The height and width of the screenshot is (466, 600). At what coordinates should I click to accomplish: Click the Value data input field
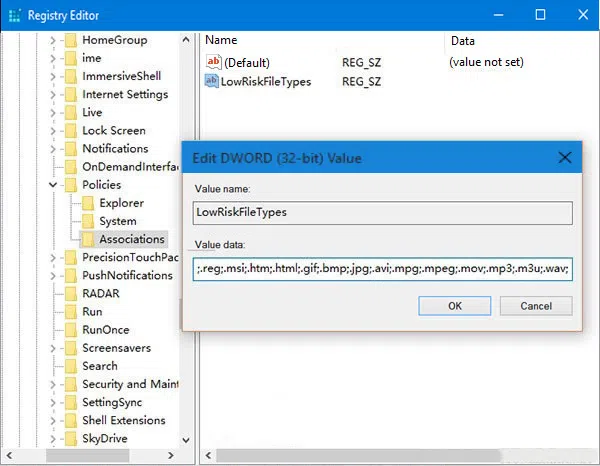[x=383, y=269]
